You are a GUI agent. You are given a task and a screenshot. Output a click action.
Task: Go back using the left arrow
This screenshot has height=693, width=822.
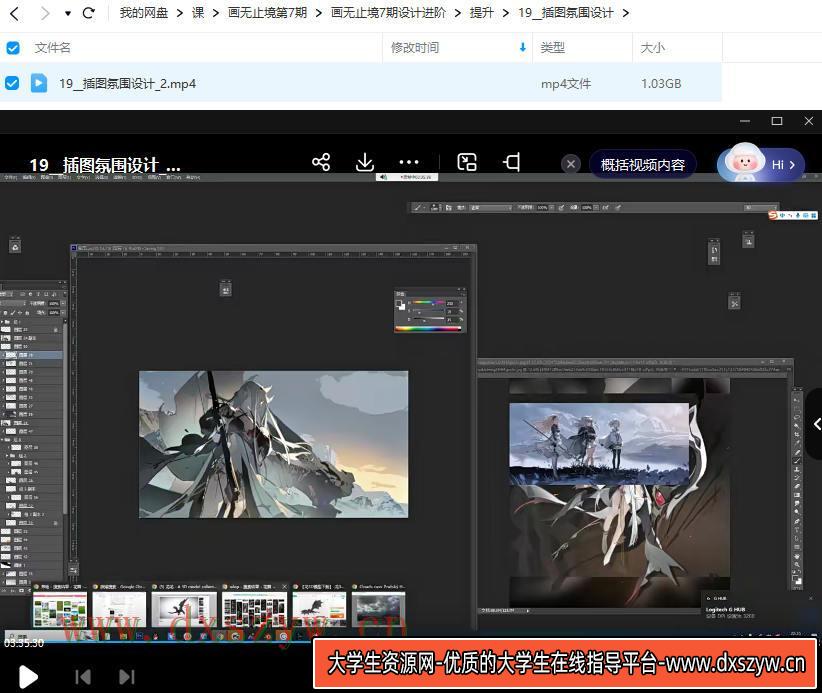tap(15, 14)
